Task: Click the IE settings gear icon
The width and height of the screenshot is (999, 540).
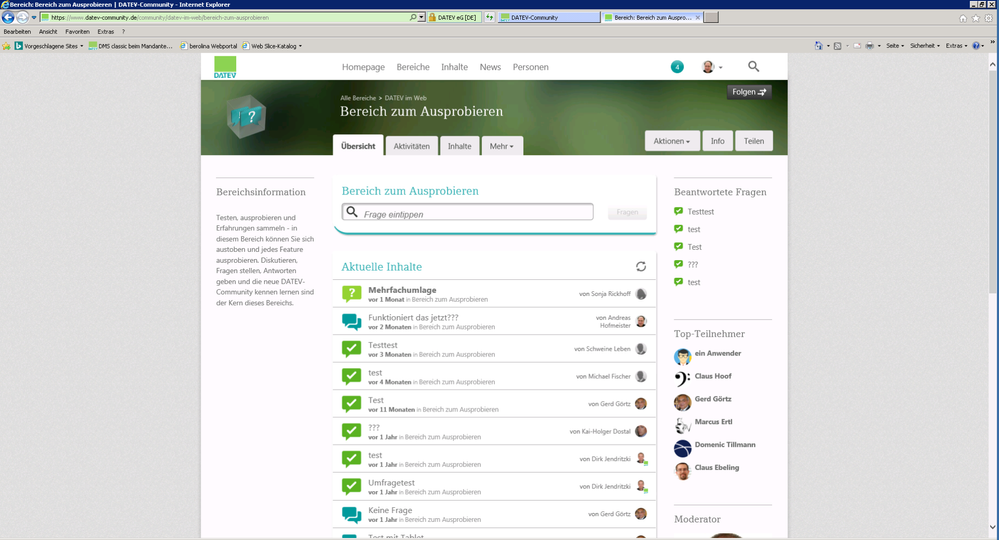Action: pos(988,18)
